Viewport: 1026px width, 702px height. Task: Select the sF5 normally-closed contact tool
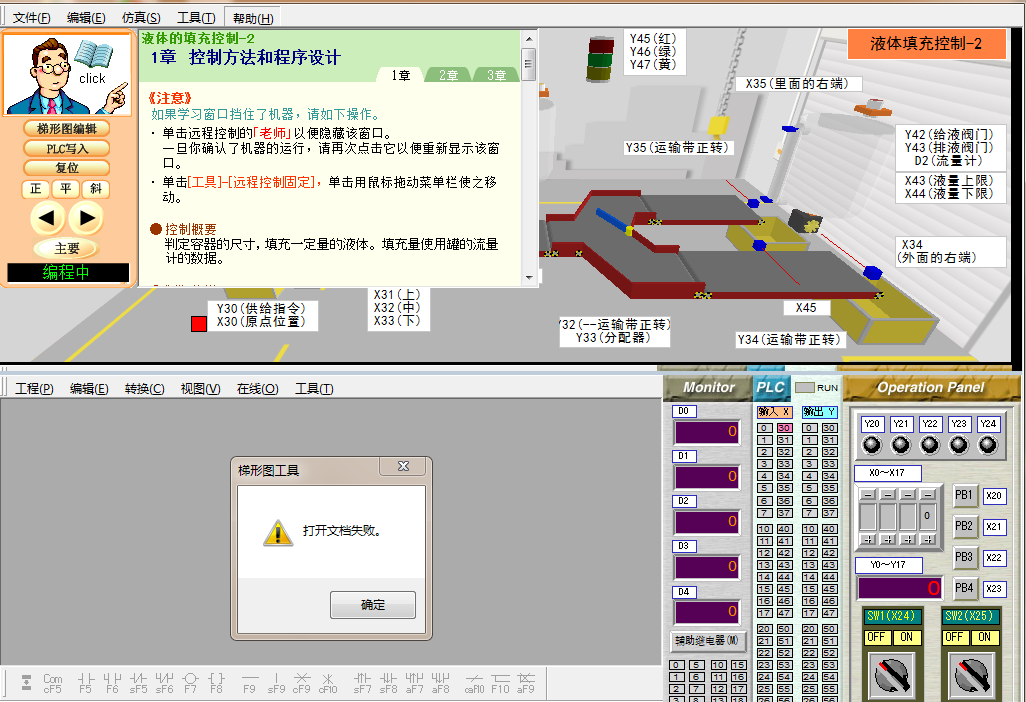(x=138, y=682)
